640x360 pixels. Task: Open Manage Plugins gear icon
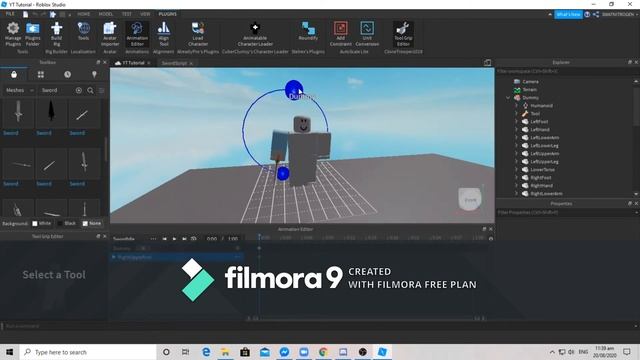[x=13, y=34]
